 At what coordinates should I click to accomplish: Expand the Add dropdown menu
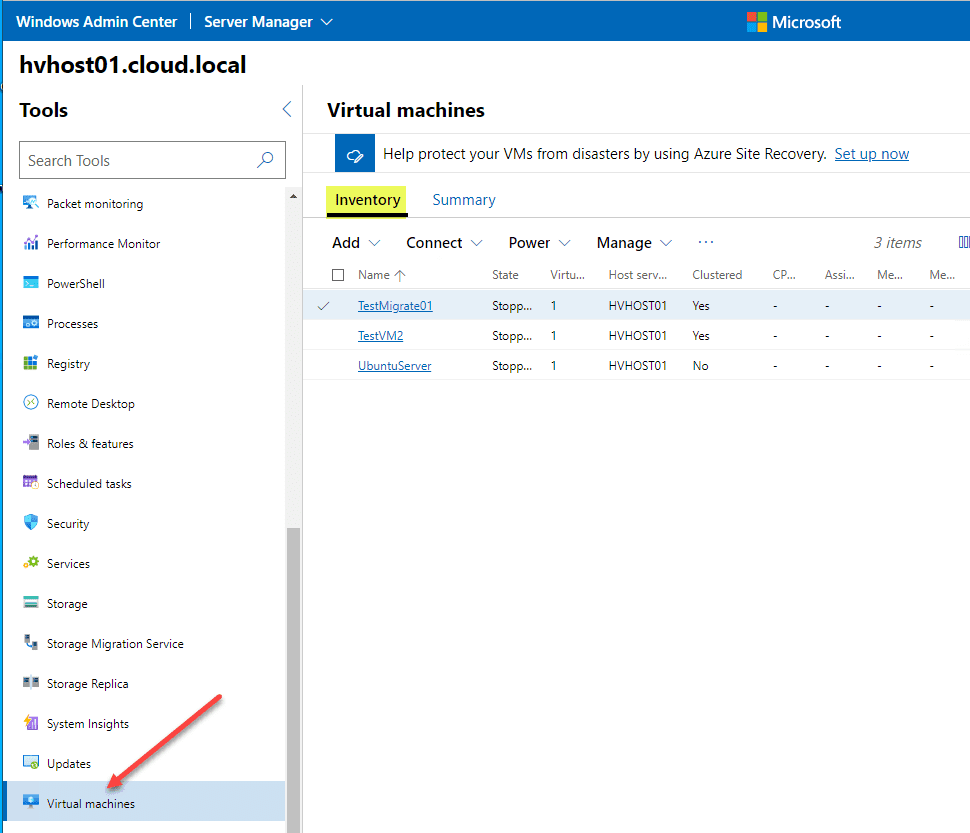[356, 243]
